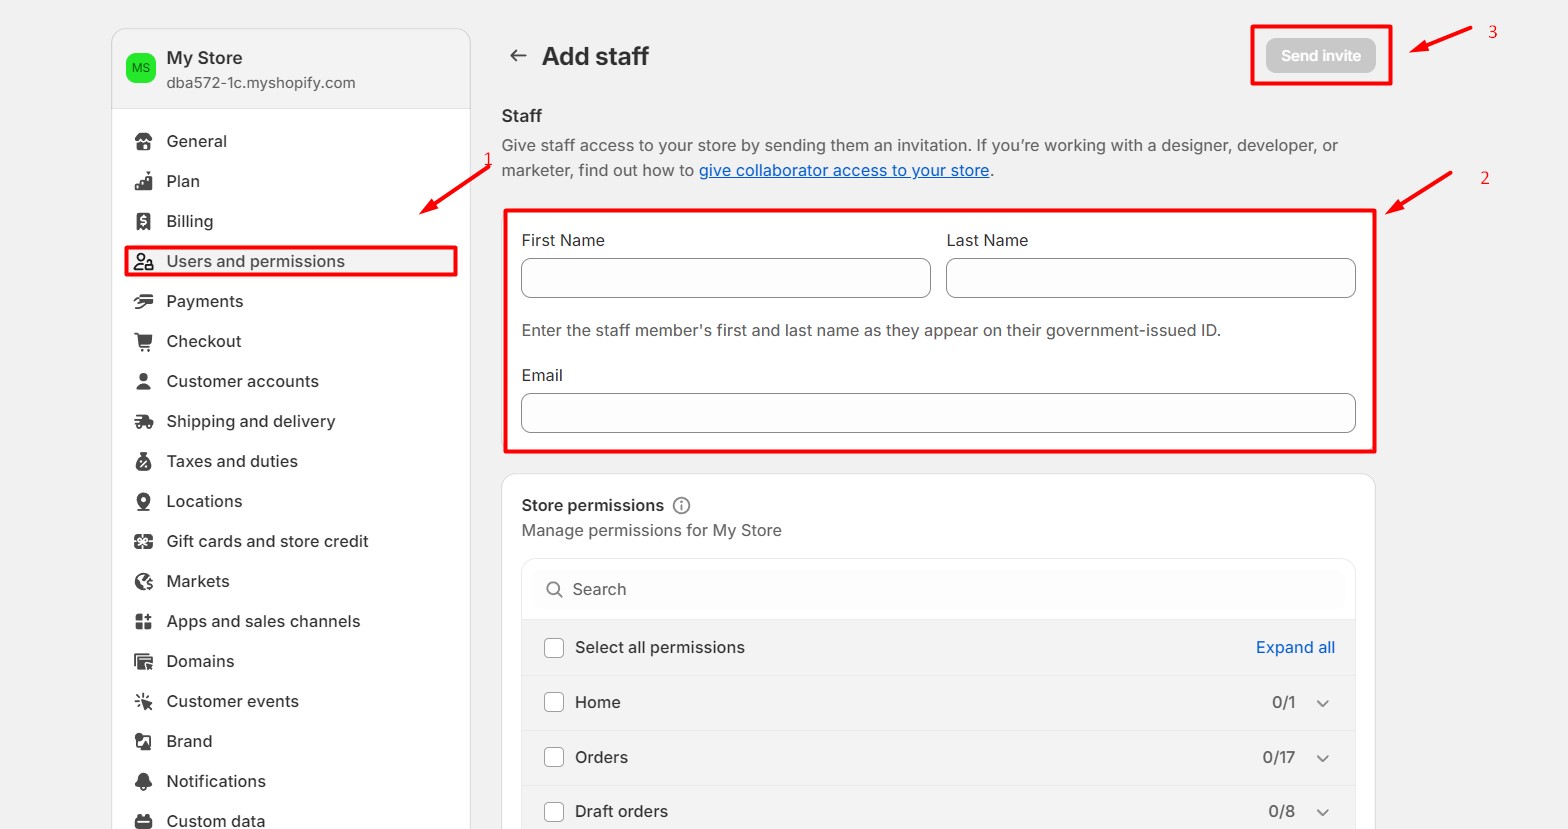
Task: Click the Checkout cart icon
Action: pyautogui.click(x=143, y=341)
